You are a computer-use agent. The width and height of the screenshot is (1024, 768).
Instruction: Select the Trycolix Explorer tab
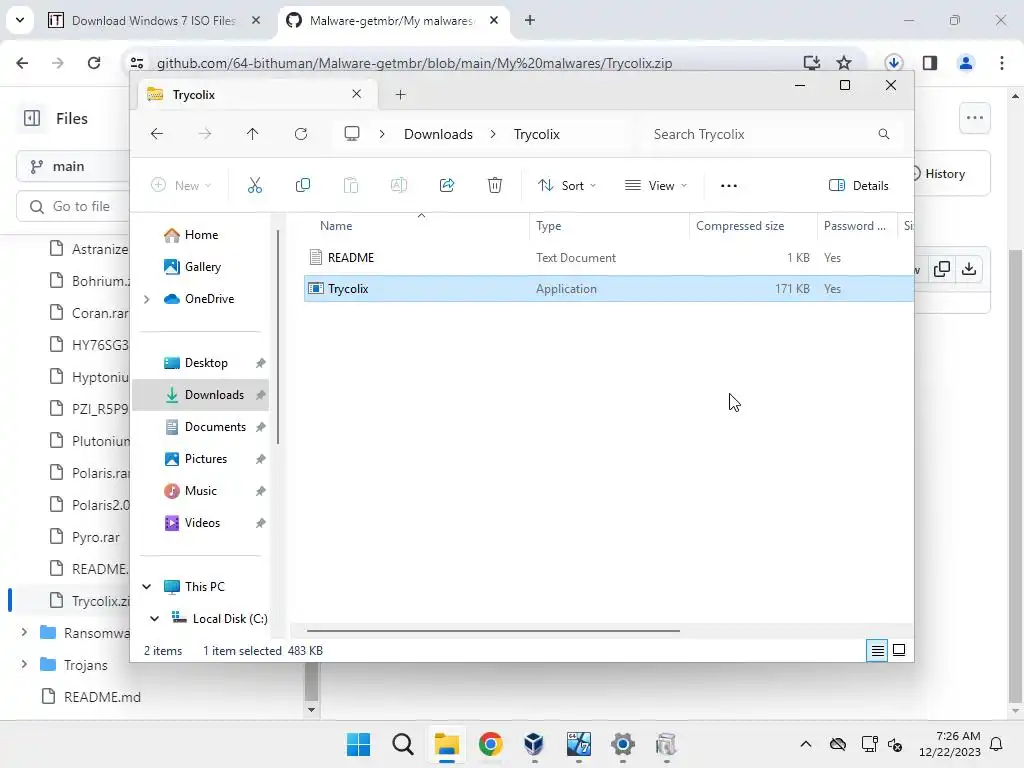pos(255,95)
